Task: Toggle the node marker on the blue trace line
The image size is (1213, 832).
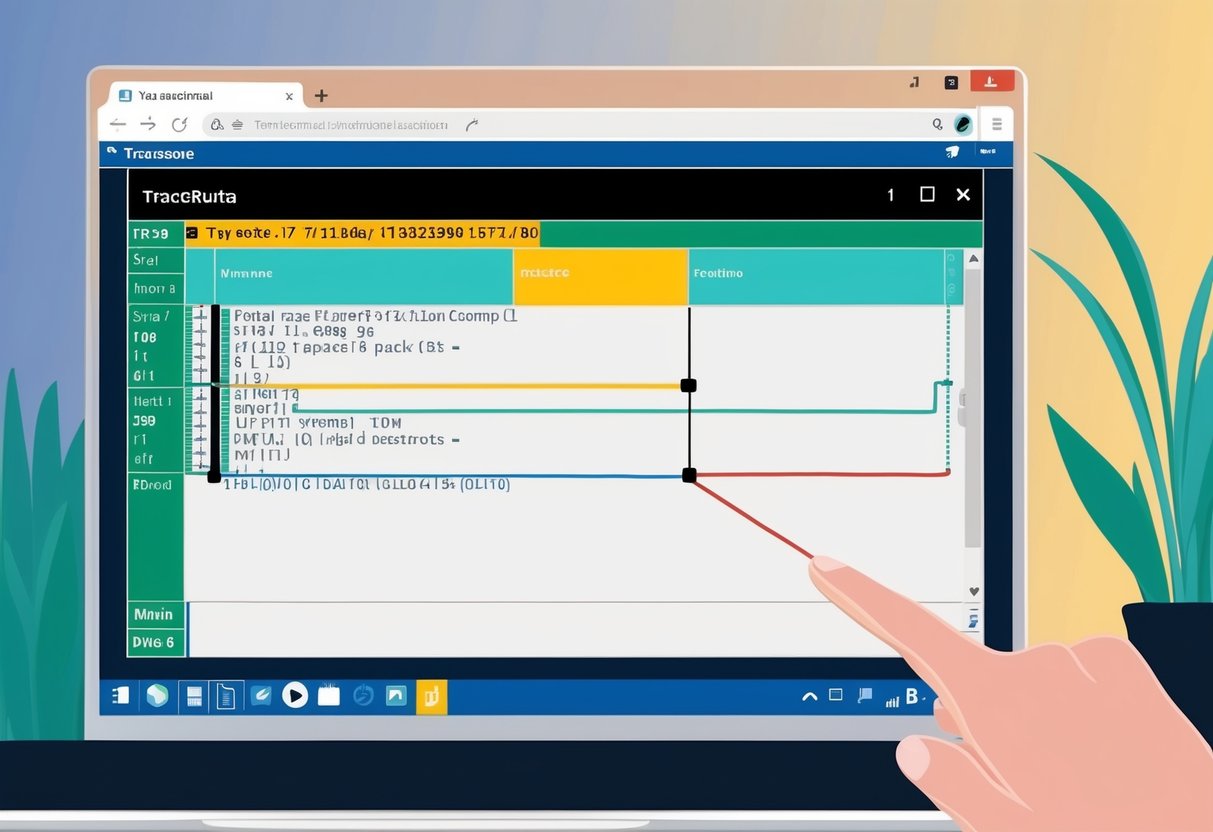Action: [688, 475]
